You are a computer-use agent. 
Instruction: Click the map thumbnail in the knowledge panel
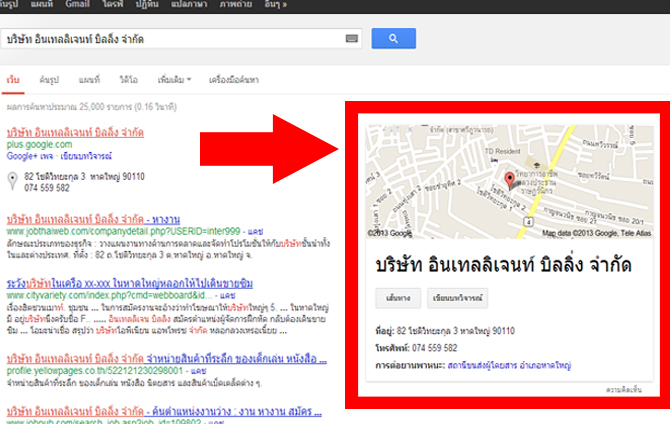point(509,182)
